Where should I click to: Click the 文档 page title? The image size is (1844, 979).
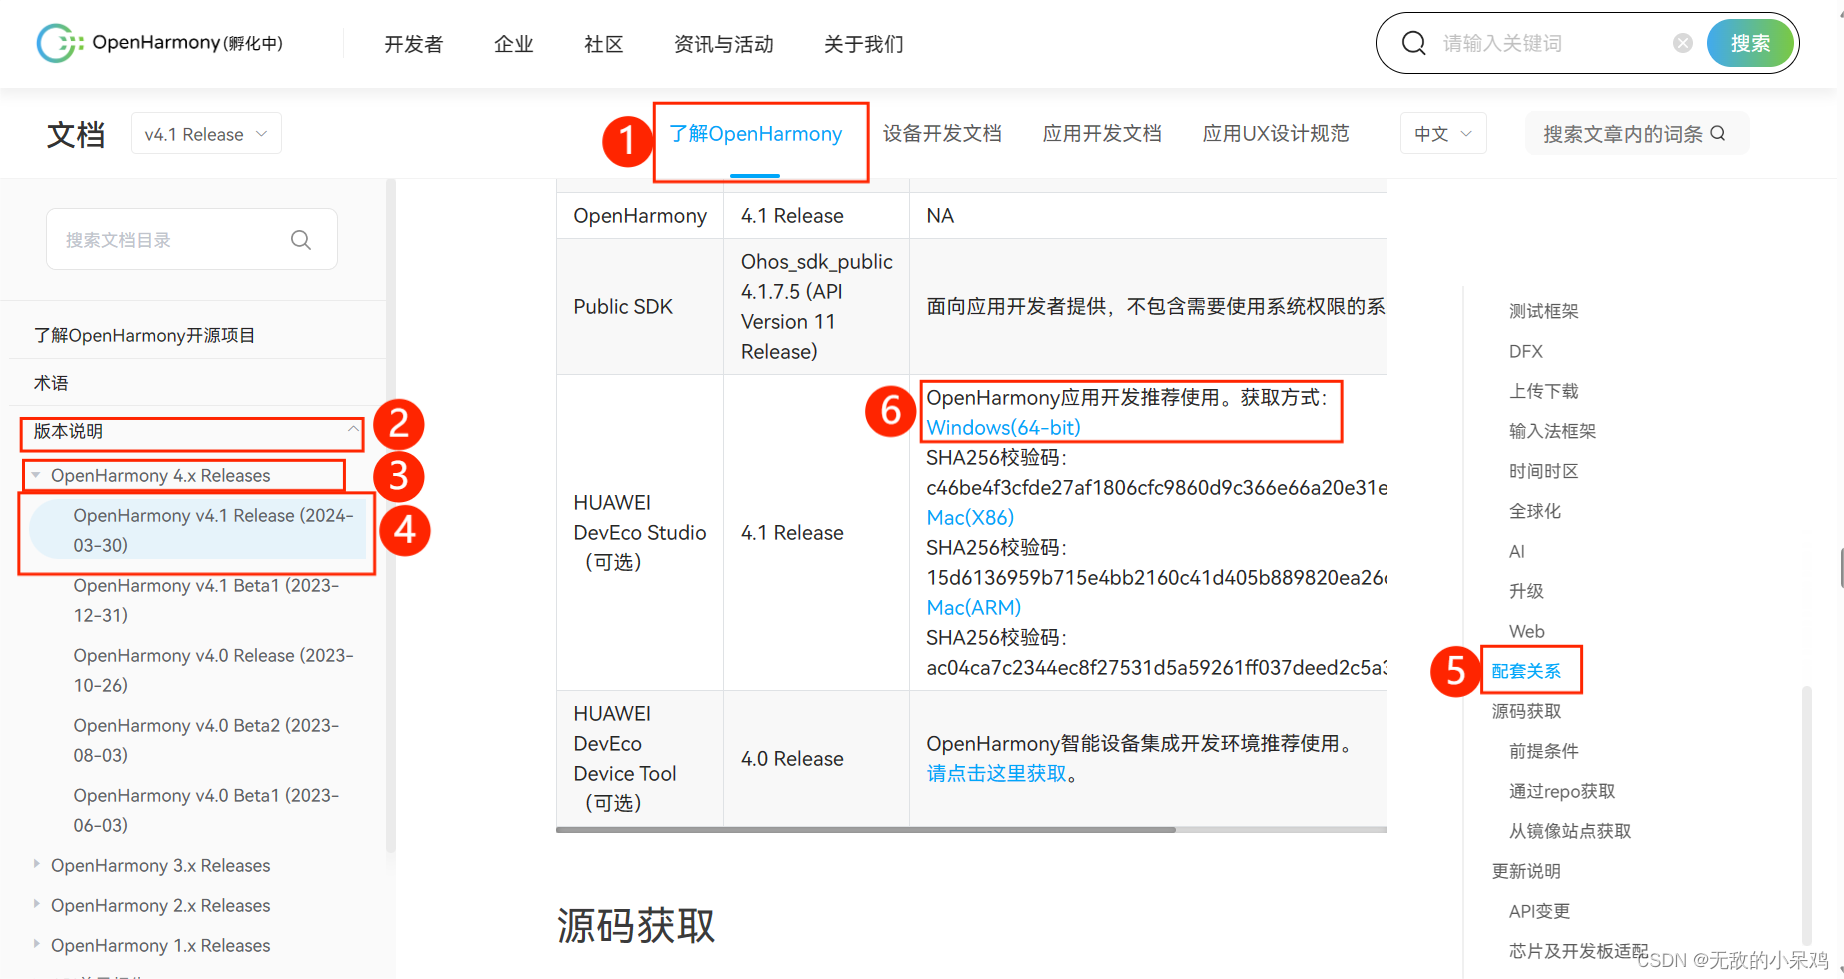tap(76, 134)
